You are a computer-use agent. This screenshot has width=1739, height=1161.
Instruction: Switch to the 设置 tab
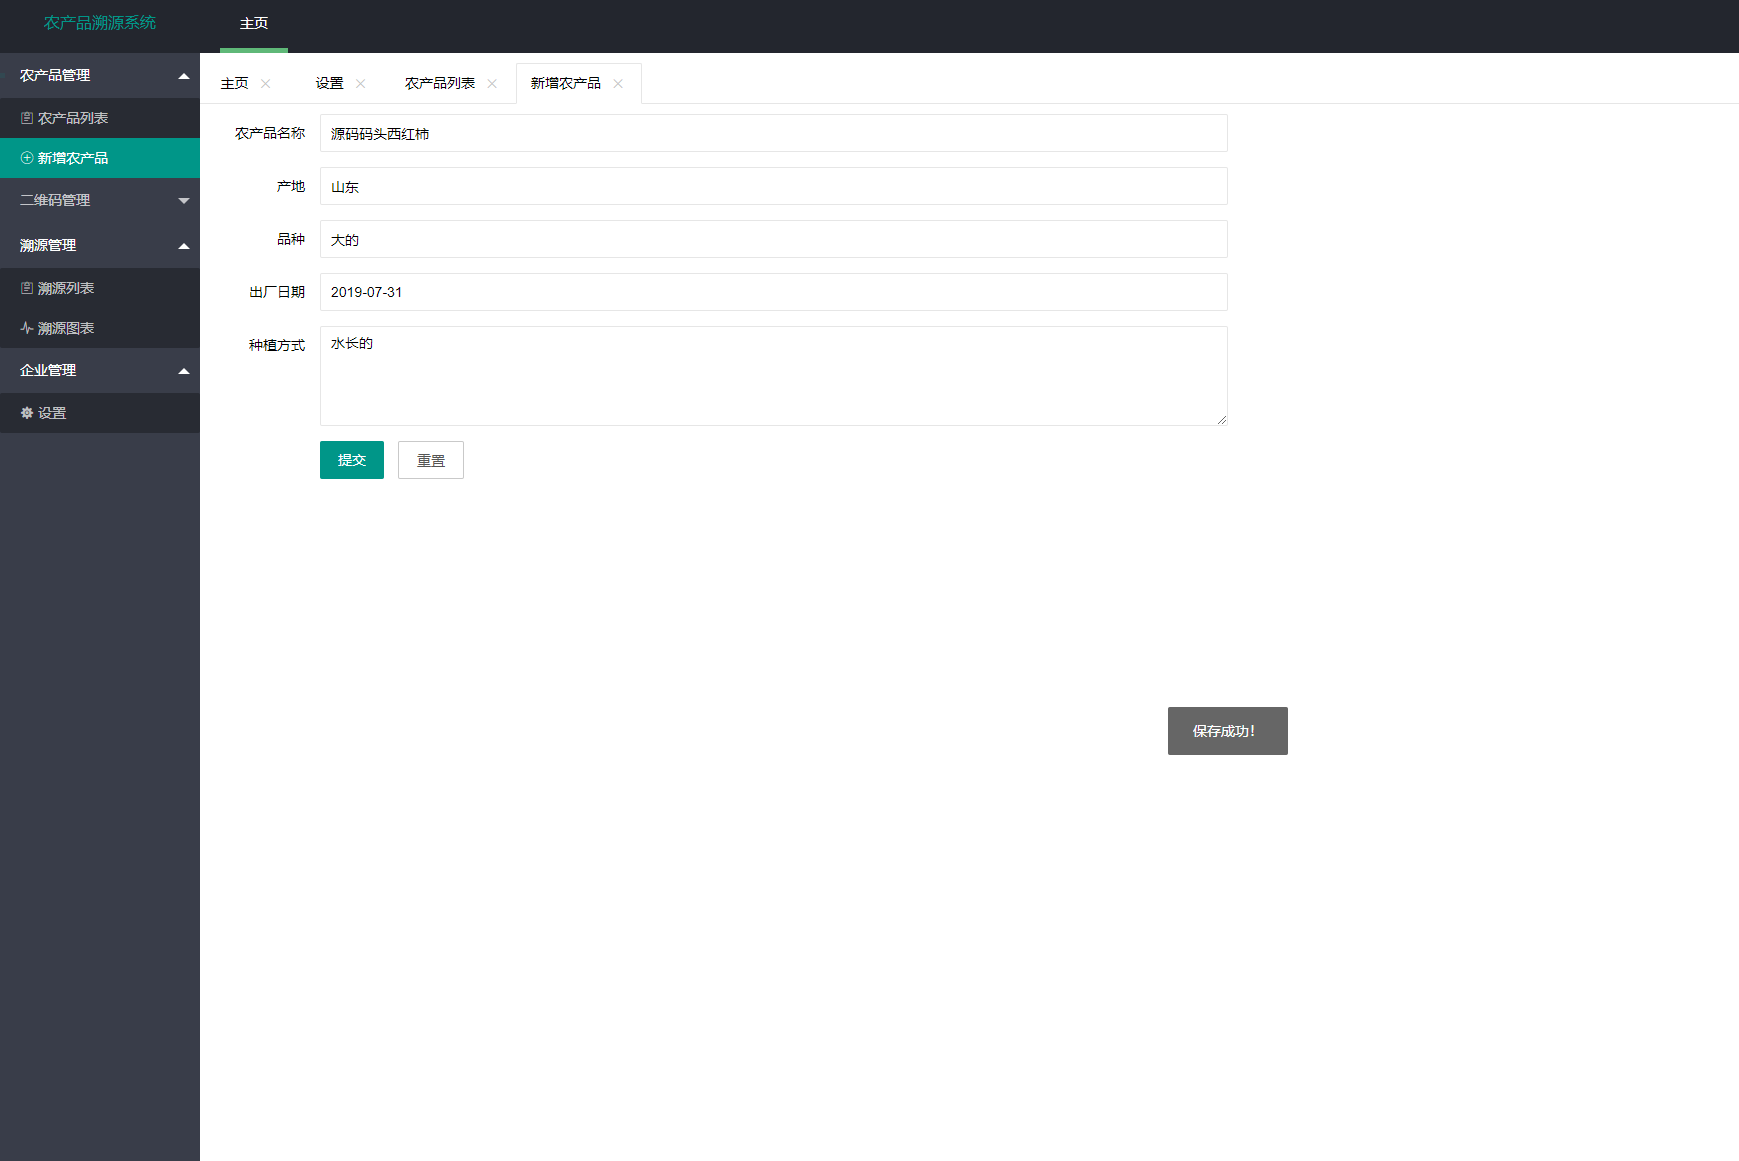point(330,84)
